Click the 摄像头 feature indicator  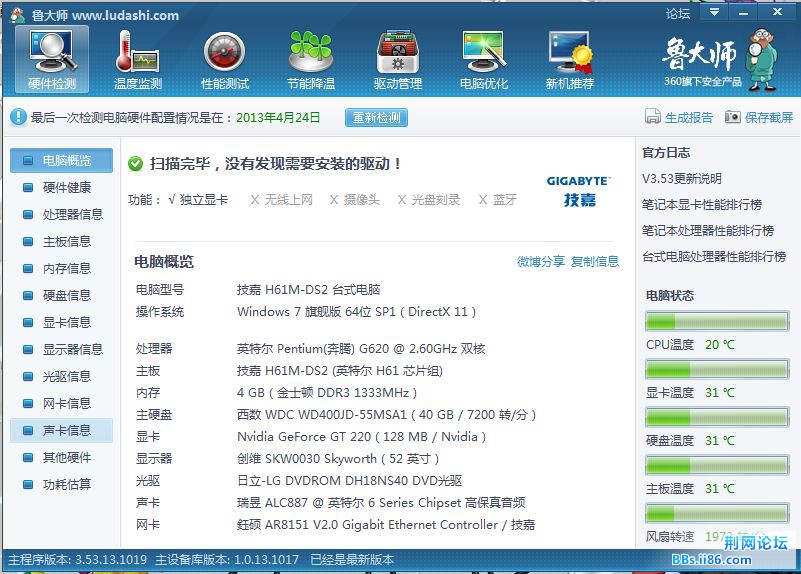[355, 200]
